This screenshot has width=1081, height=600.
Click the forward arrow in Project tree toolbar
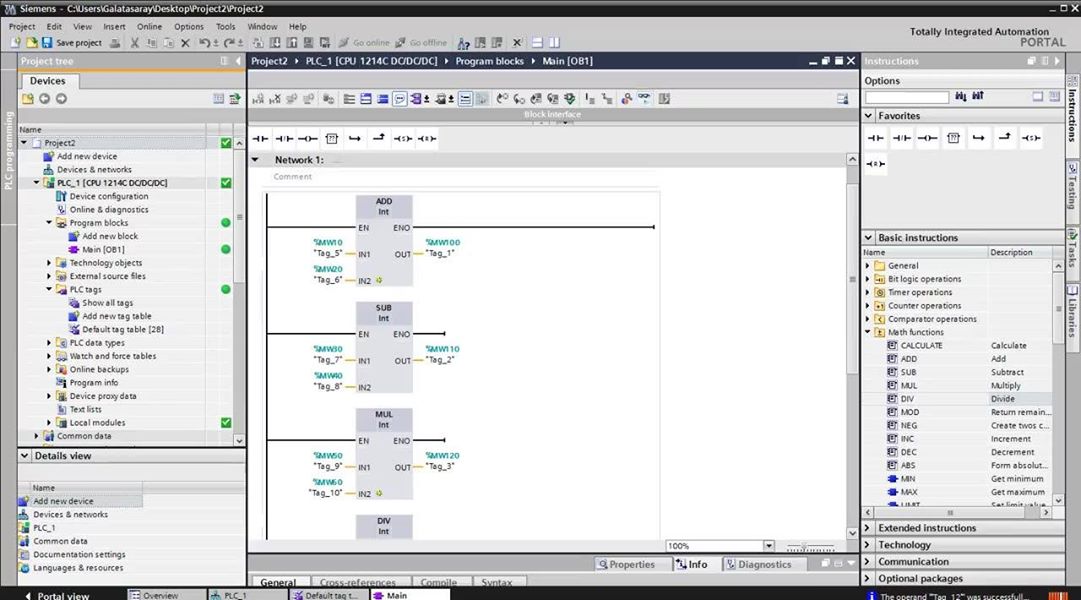click(x=61, y=99)
